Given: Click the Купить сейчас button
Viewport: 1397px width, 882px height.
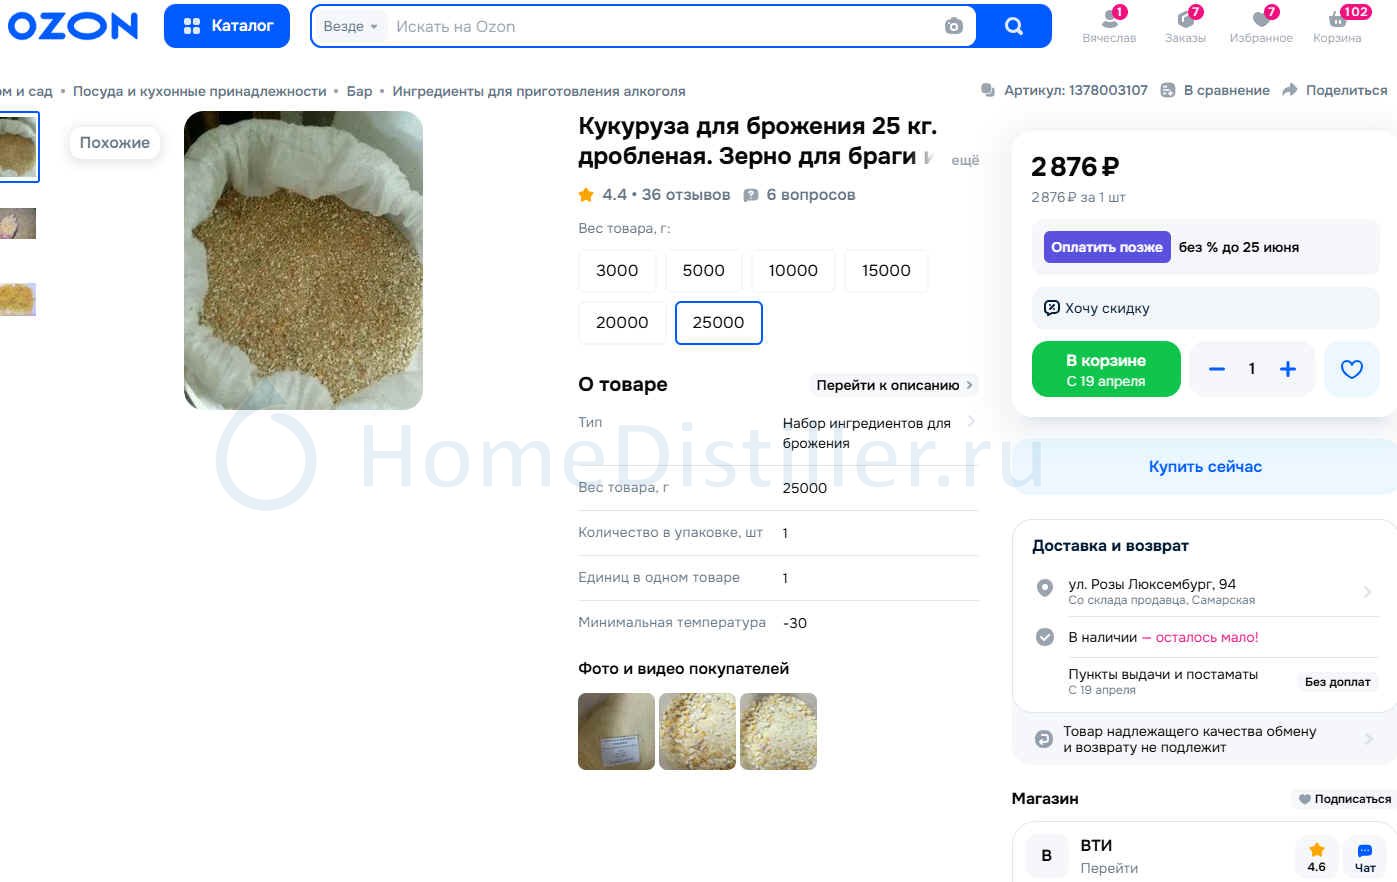Looking at the screenshot, I should (x=1204, y=467).
